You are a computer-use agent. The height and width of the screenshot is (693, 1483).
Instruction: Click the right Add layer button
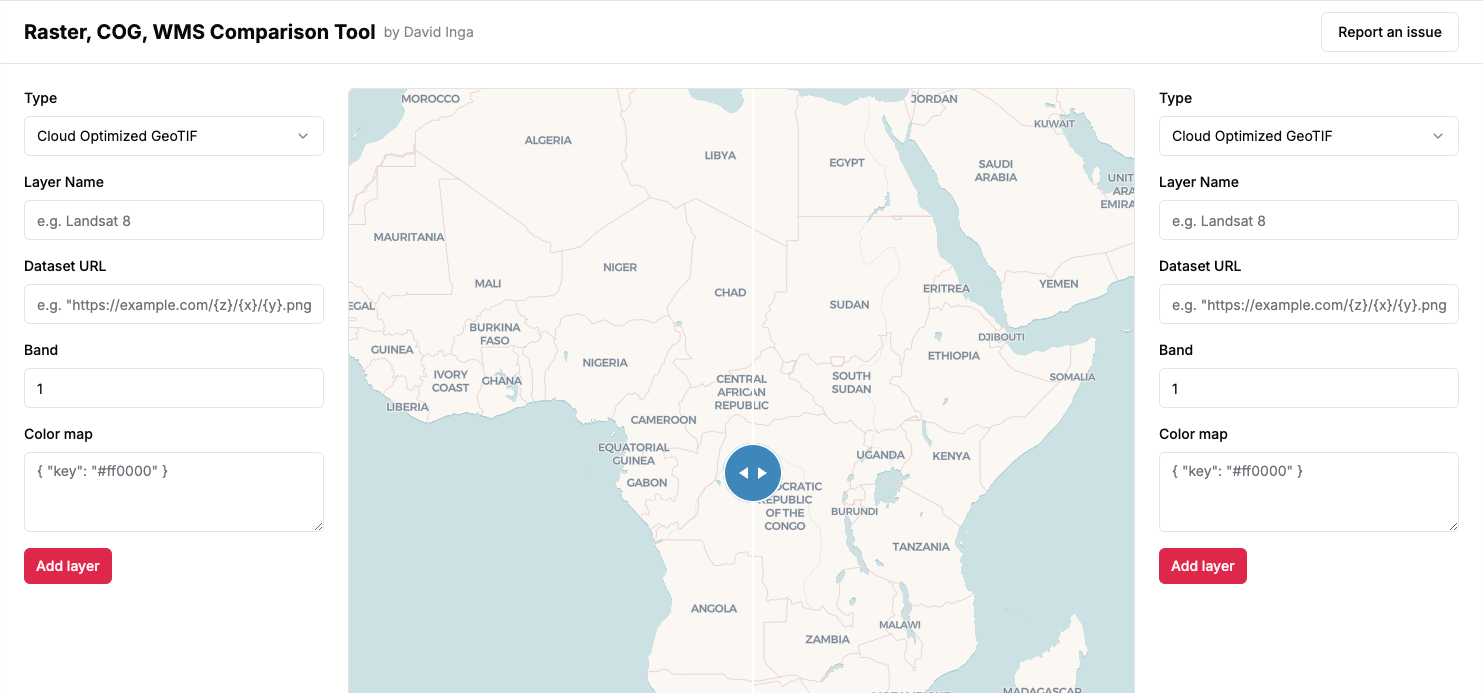pos(1203,566)
